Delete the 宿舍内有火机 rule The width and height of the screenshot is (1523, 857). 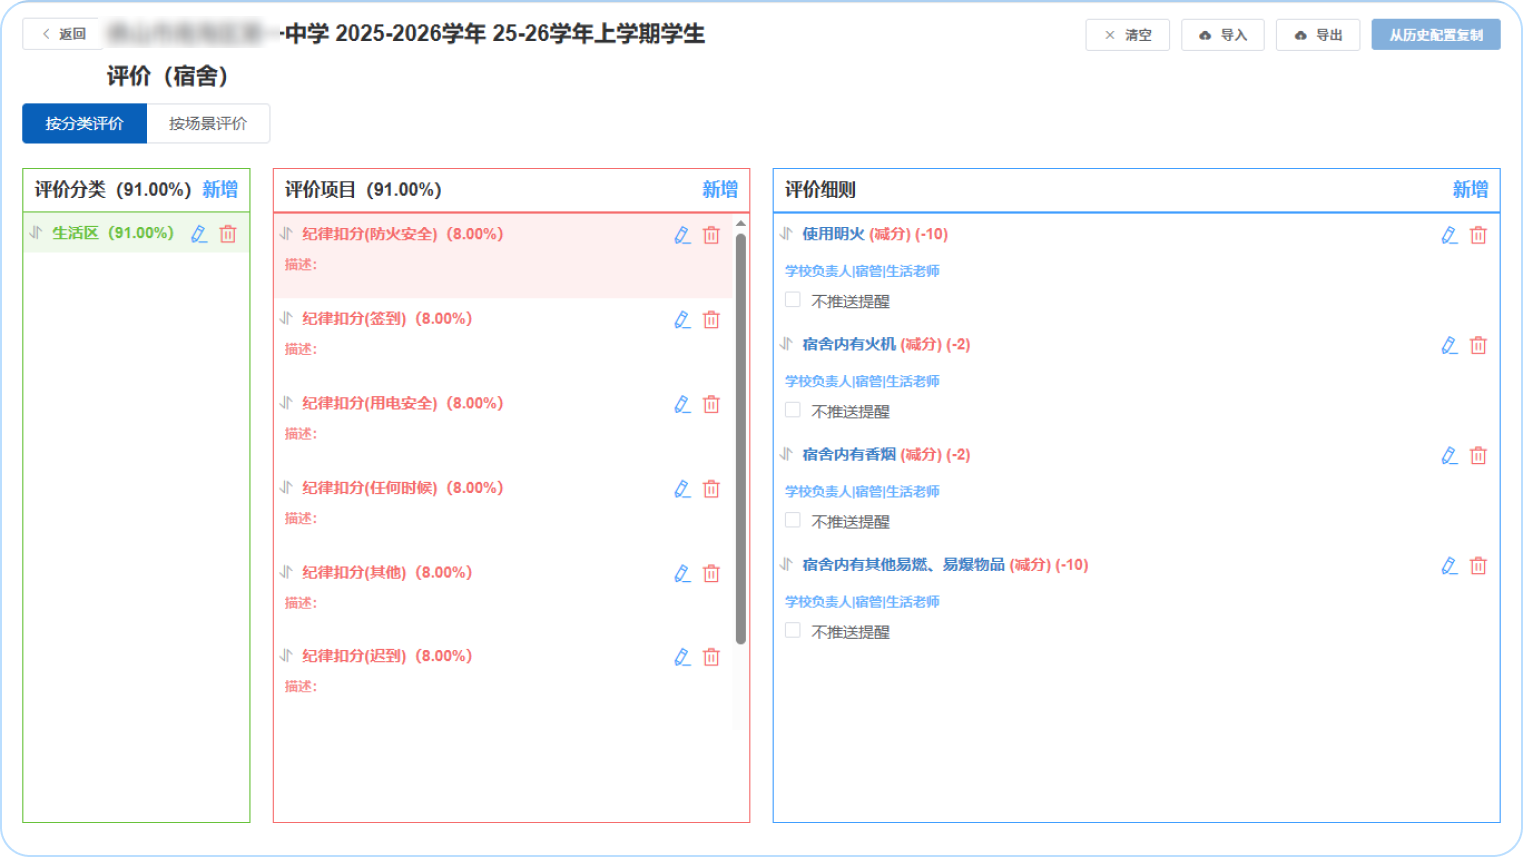coord(1478,346)
